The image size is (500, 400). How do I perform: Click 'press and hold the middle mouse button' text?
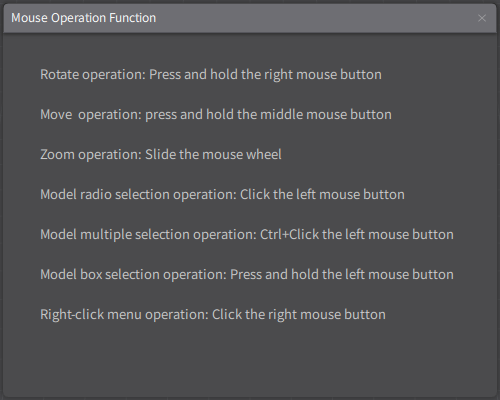point(268,115)
